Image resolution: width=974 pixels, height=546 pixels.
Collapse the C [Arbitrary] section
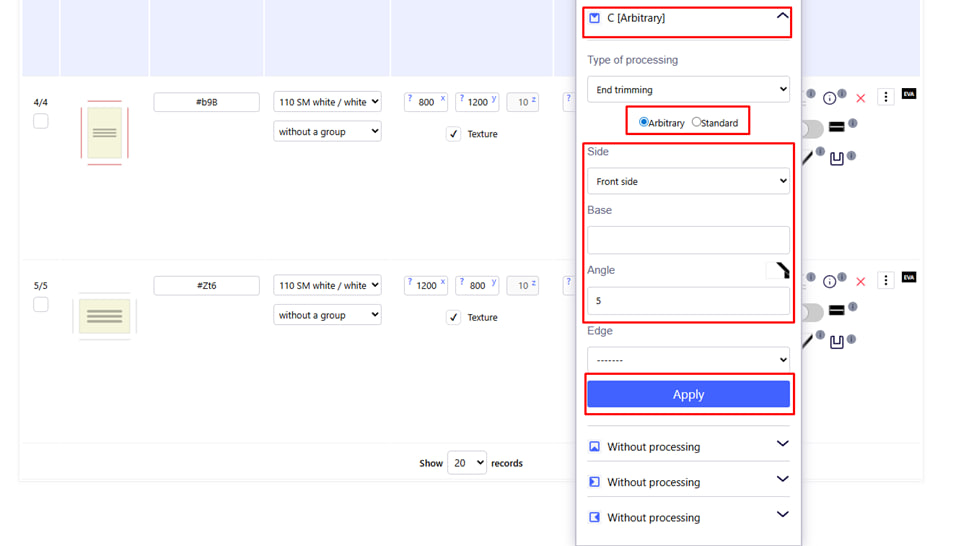tap(782, 17)
